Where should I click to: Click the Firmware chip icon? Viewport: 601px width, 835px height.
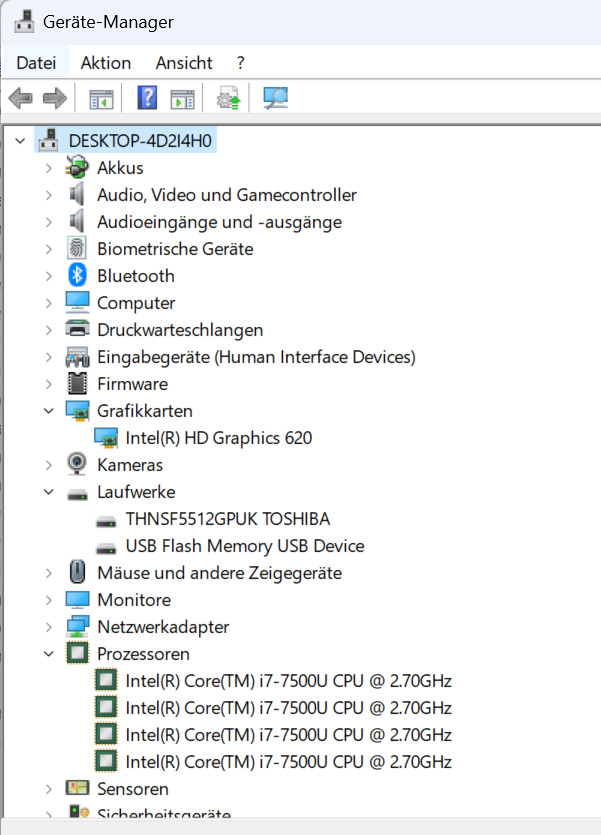tap(77, 383)
